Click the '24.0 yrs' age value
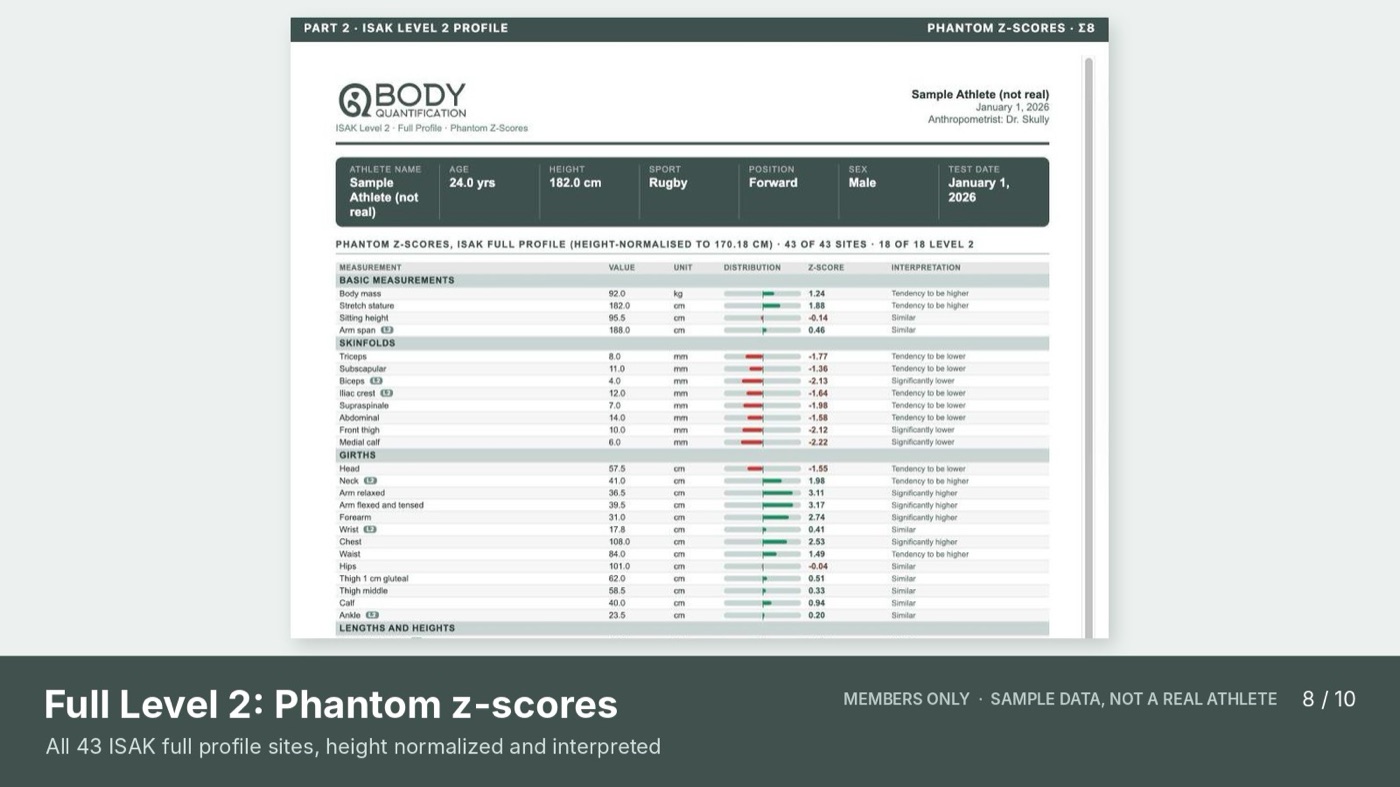Viewport: 1400px width, 787px height. coord(472,183)
